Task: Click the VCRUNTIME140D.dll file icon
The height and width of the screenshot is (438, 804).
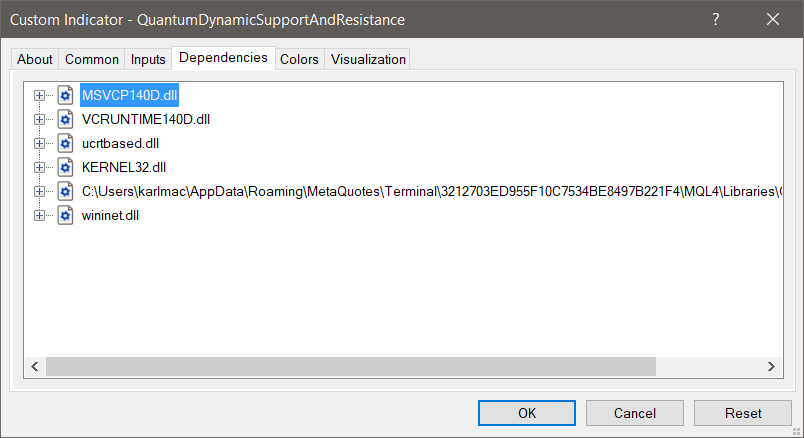Action: [66, 119]
